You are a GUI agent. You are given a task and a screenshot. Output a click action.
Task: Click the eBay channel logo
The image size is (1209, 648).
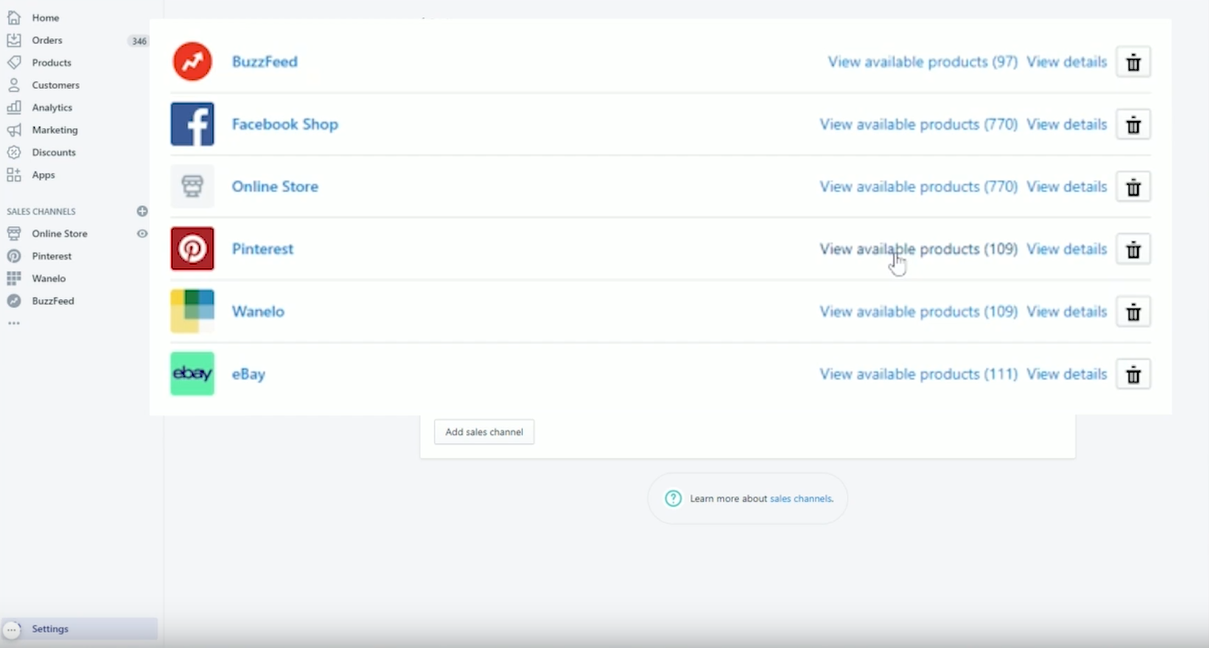point(191,373)
